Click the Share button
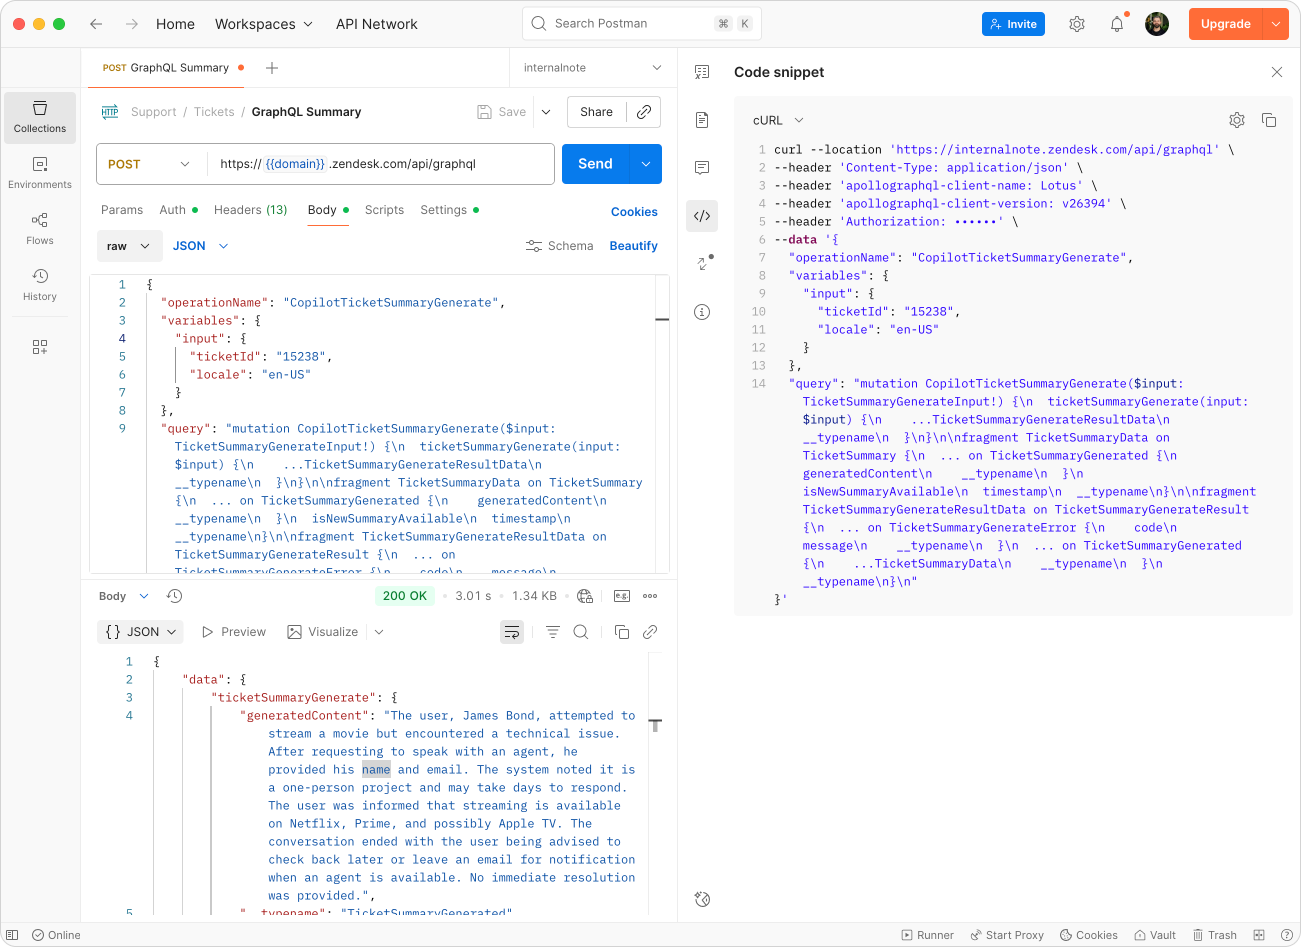The image size is (1301, 947). tap(596, 112)
